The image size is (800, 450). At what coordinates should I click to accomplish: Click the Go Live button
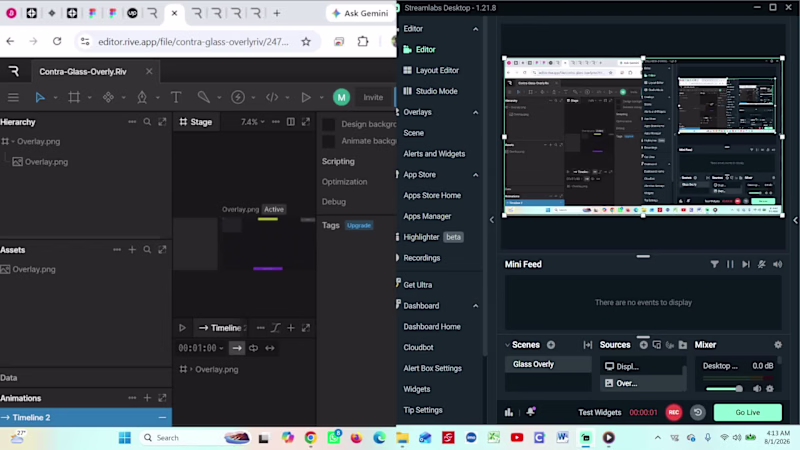pos(747,412)
